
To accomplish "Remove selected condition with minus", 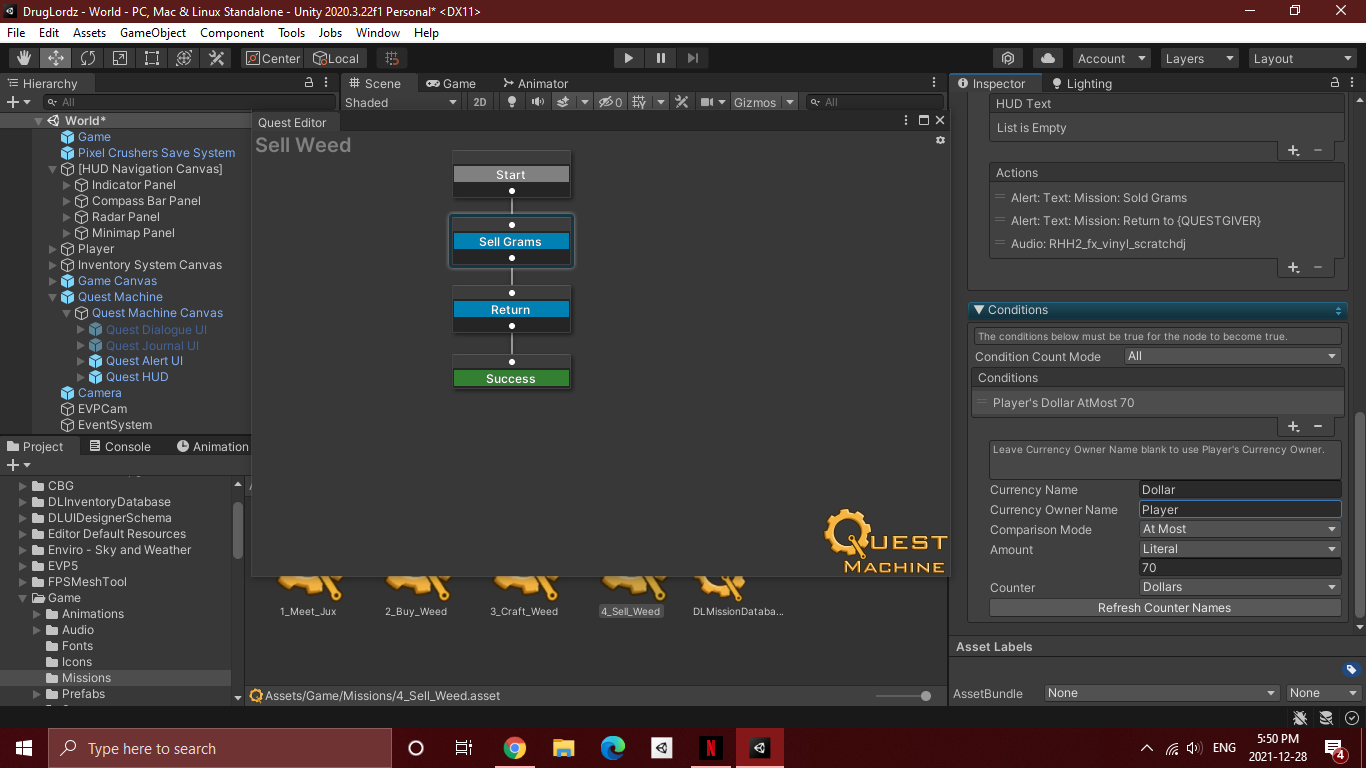I will tap(1318, 426).
